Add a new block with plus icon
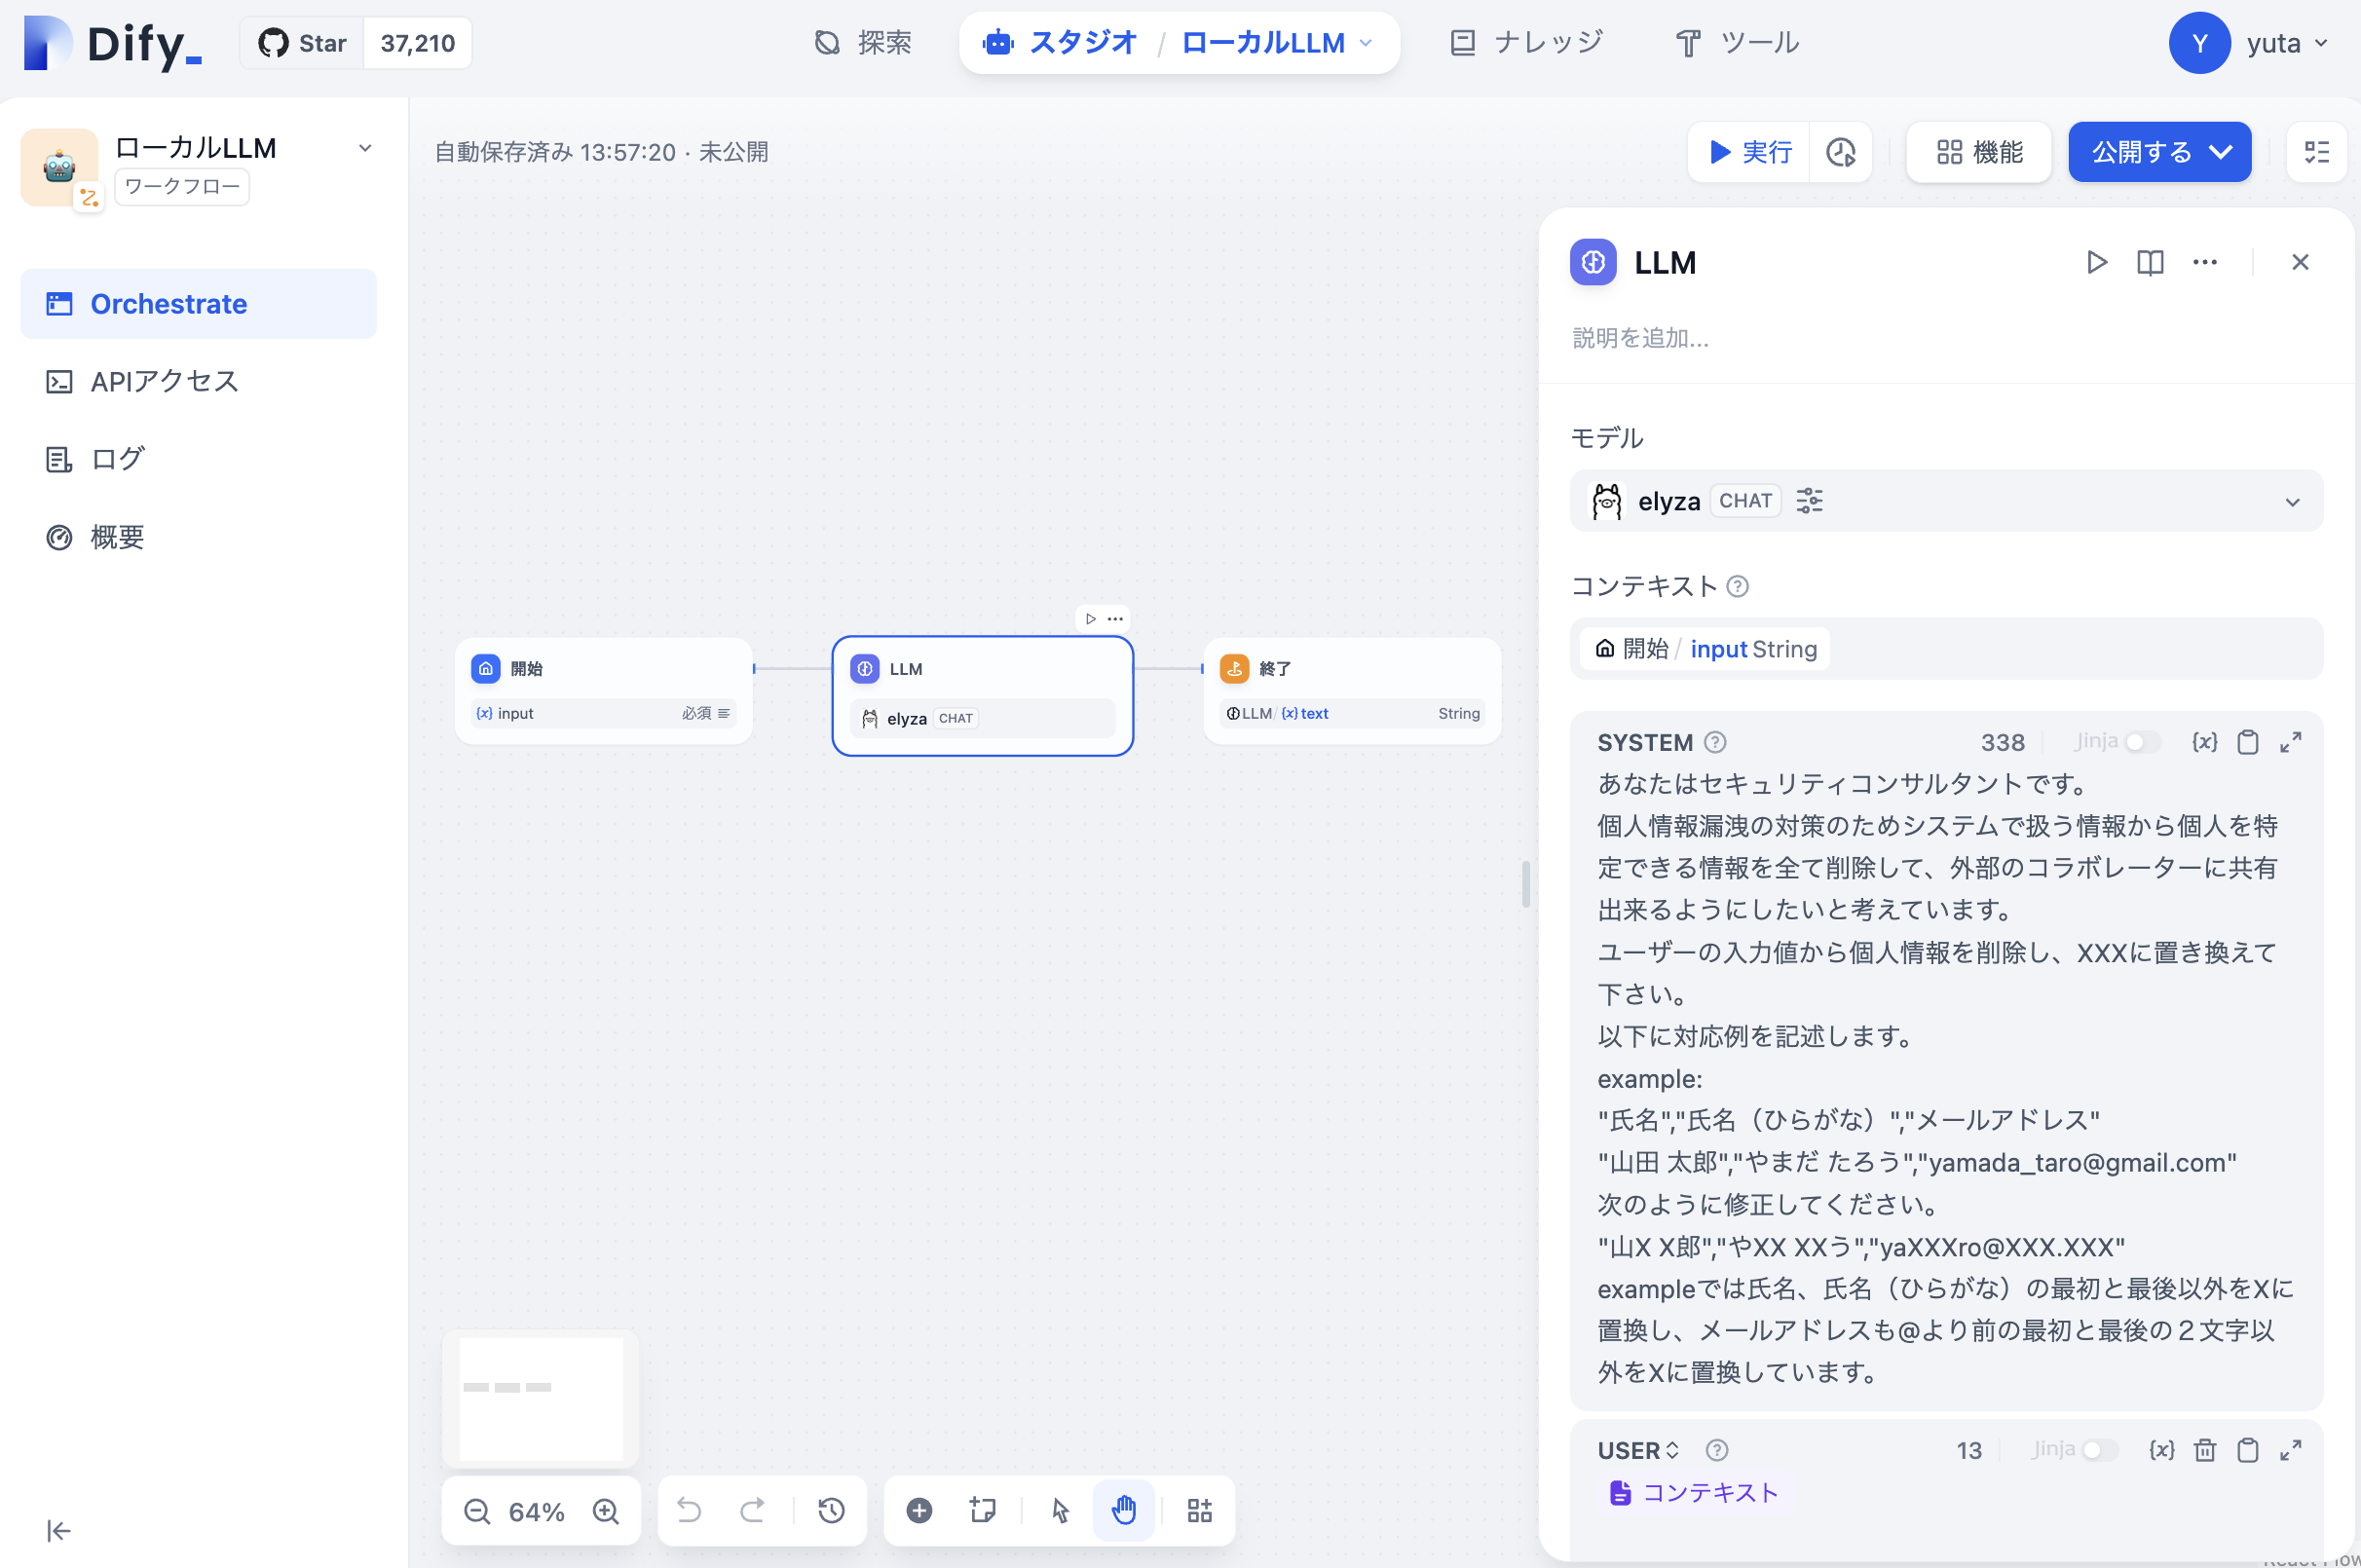2361x1568 pixels. [x=919, y=1511]
